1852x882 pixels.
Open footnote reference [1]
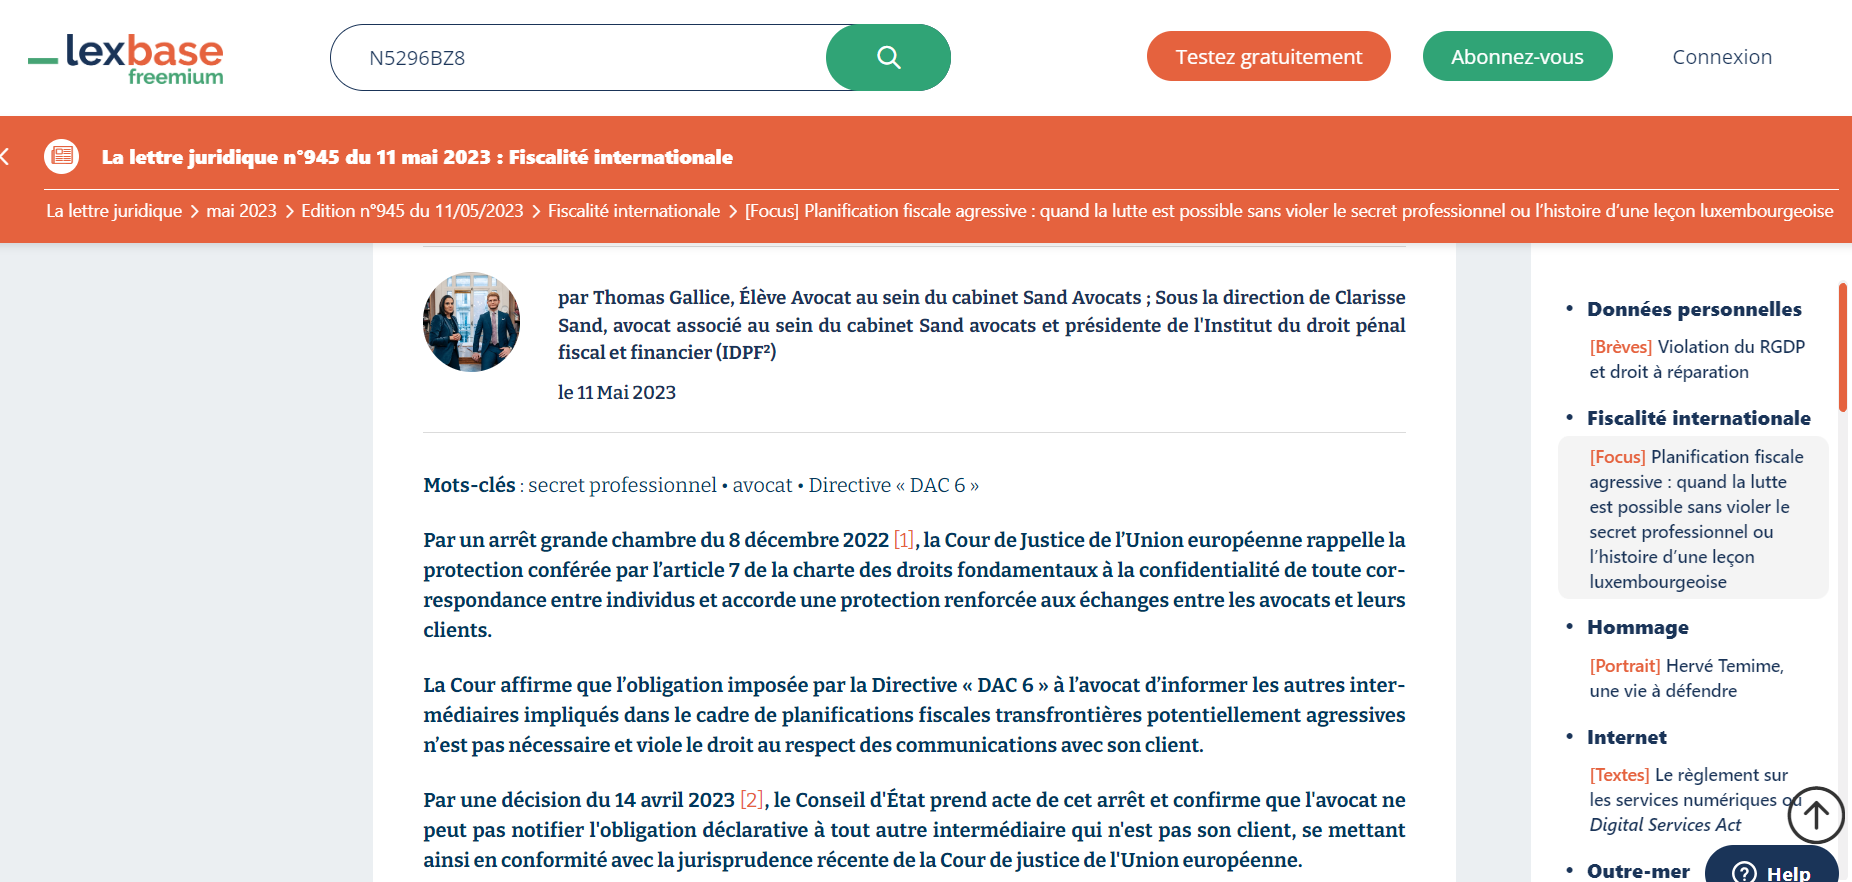[903, 540]
